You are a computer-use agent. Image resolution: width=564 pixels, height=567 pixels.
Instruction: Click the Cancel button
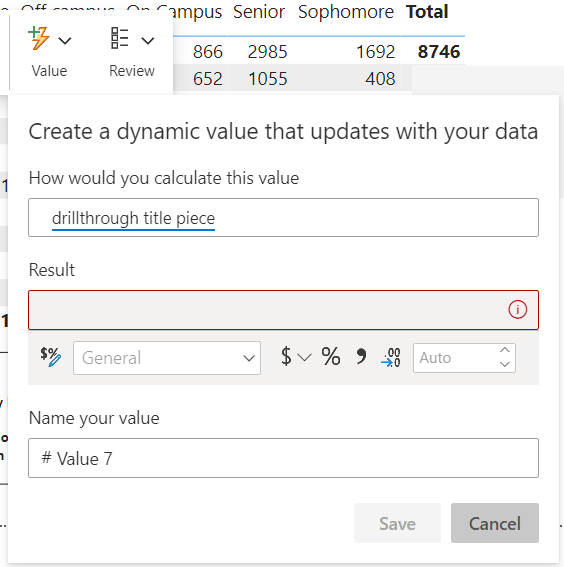click(495, 523)
